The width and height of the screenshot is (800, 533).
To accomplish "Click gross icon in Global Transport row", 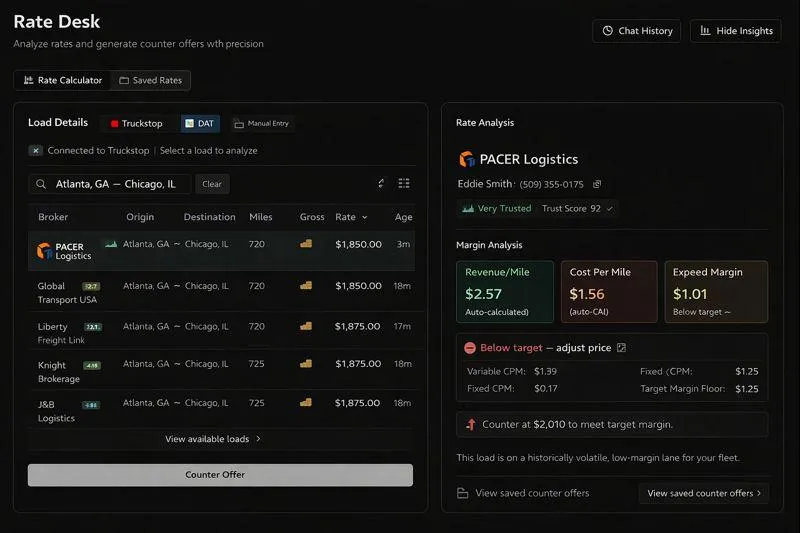I will (x=306, y=286).
